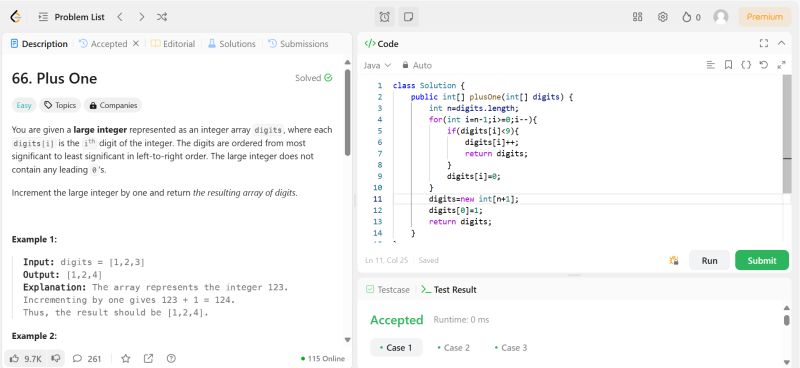Reset code to default icon
Screen dimensions: 800x368
pos(764,65)
